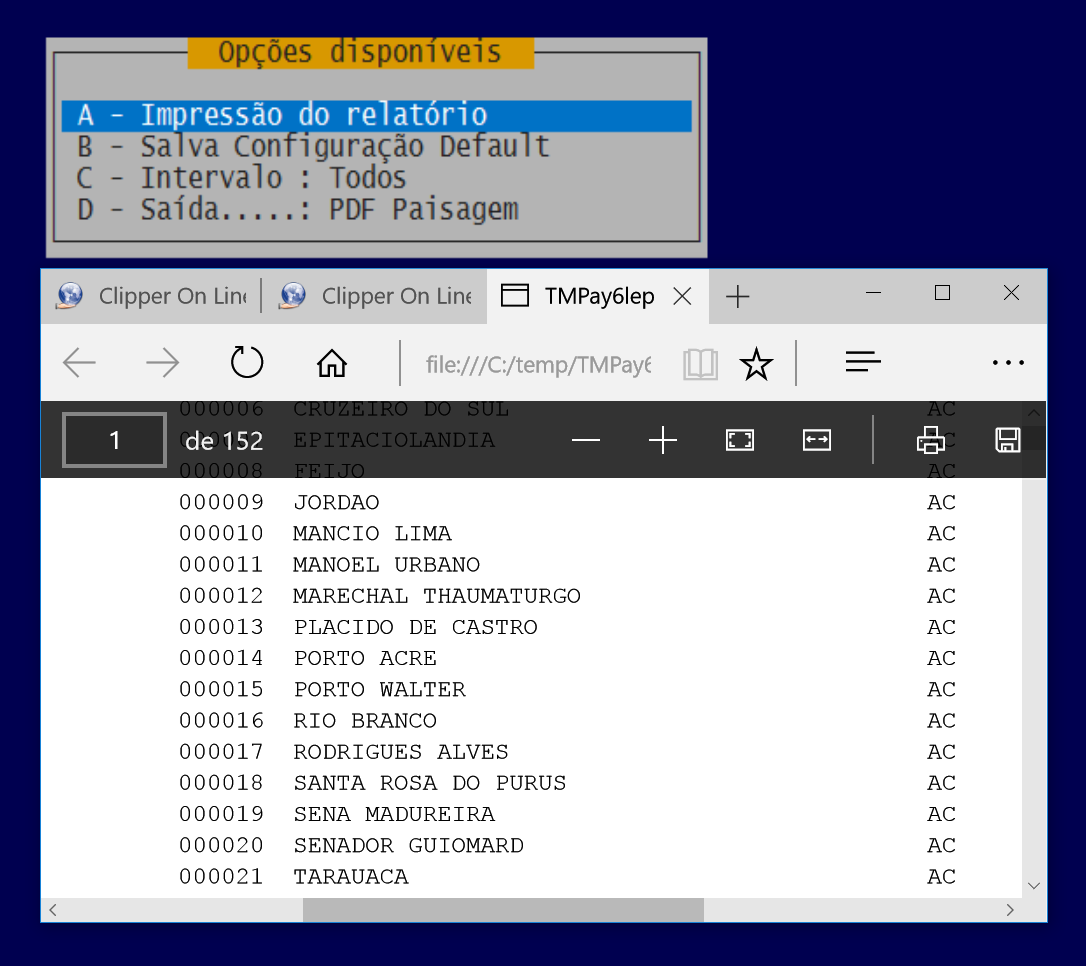Open the browser More options ellipsis

coord(1007,363)
